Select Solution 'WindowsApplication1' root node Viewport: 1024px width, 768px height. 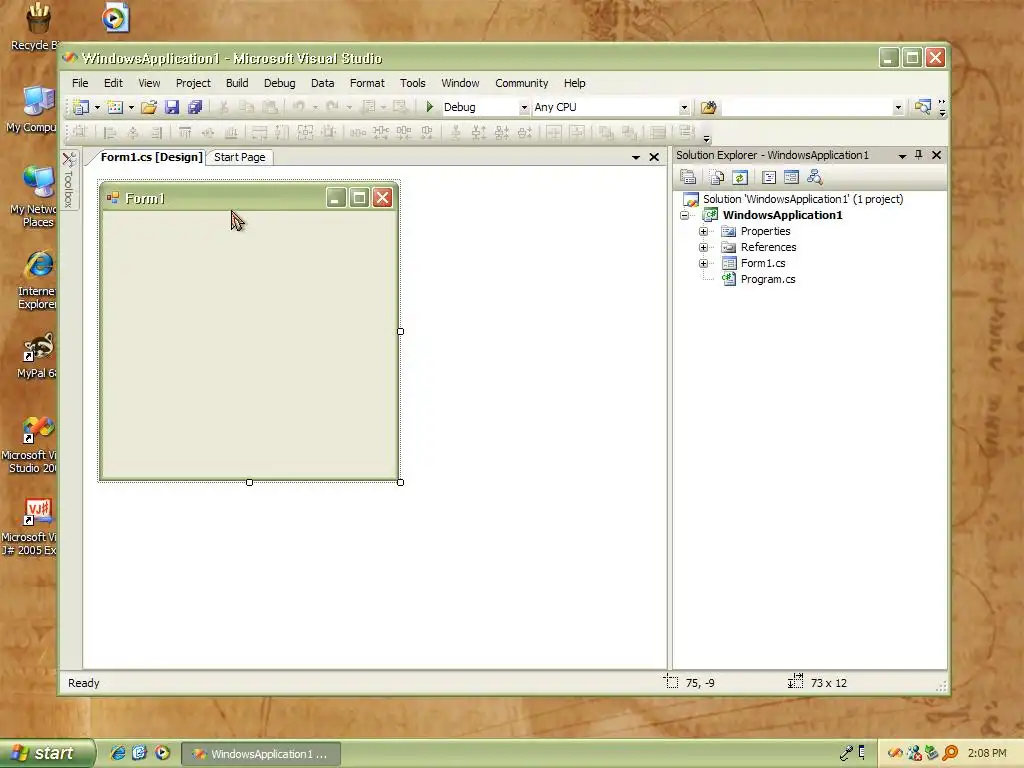click(x=803, y=199)
